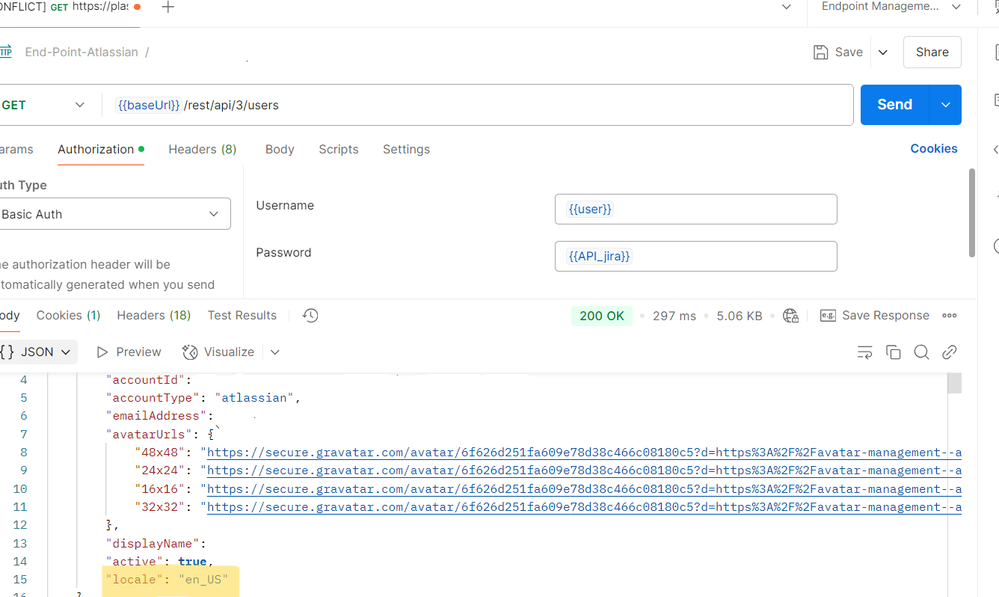Screen dimensions: 999x597
Task: Click the response time 297 ms
Action: point(674,316)
